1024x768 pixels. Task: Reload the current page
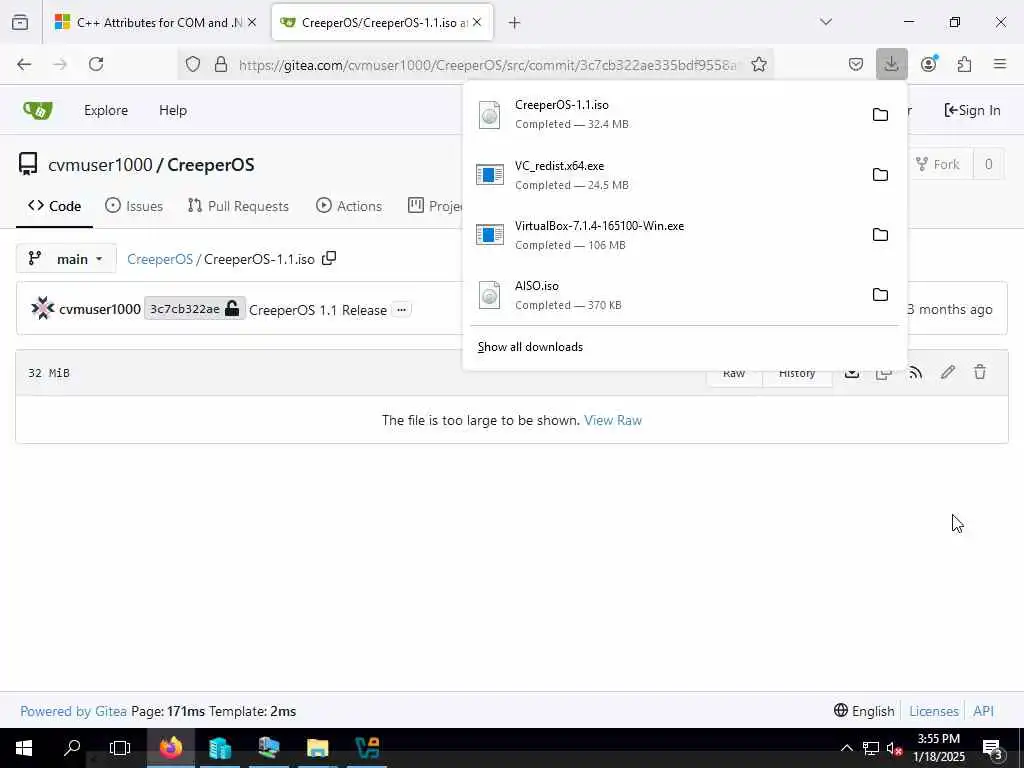coord(96,64)
